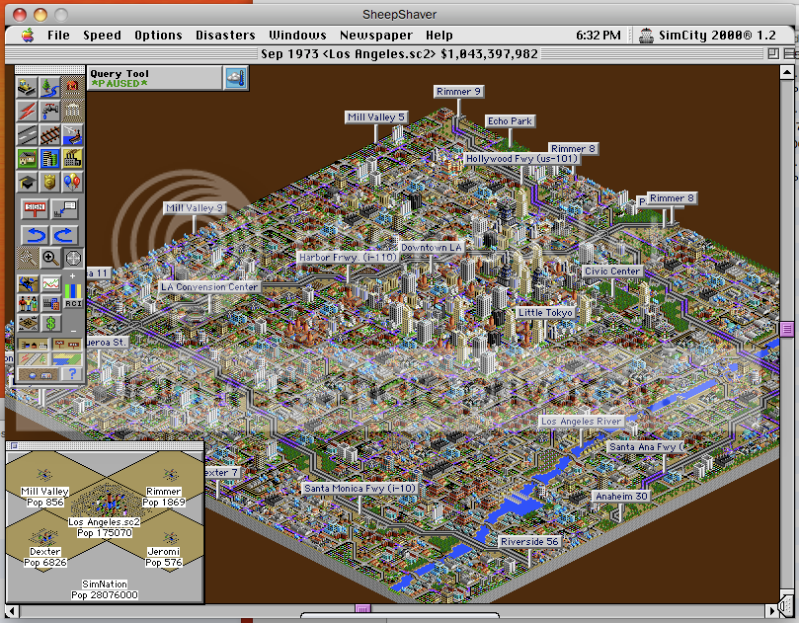Click the Echo Park sign
This screenshot has height=623, width=799.
pyautogui.click(x=510, y=121)
